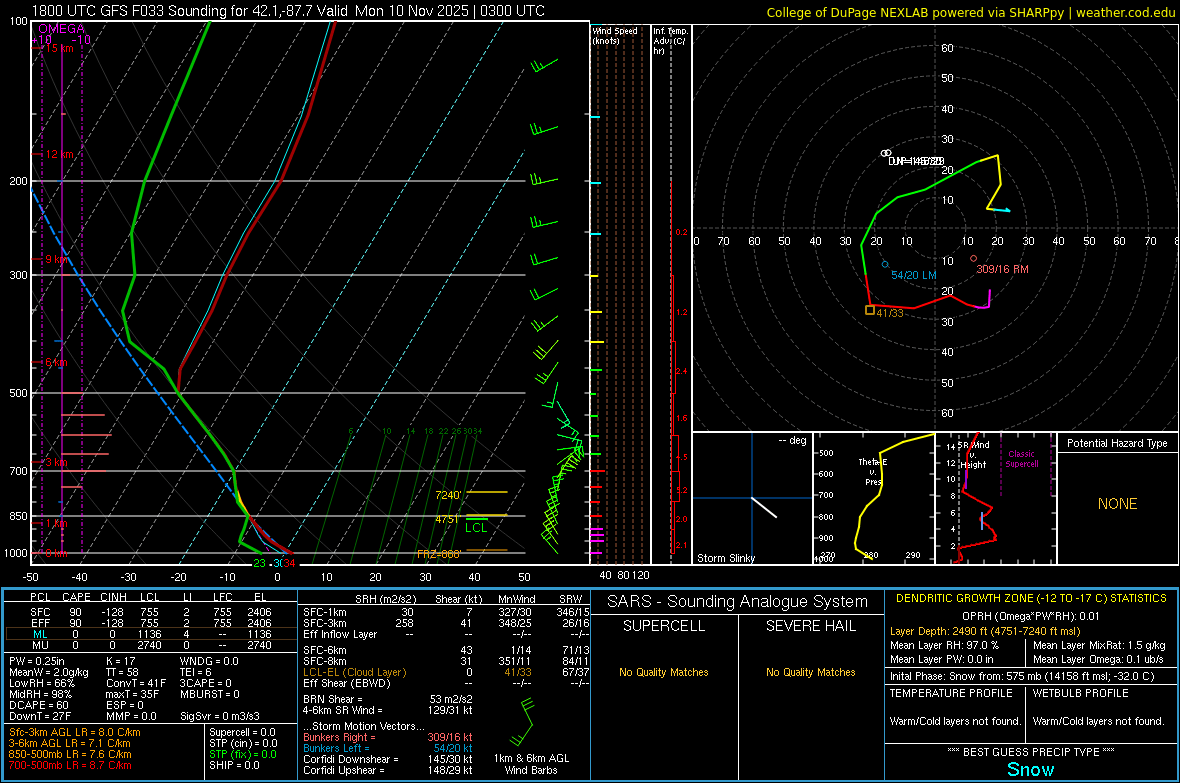
Task: Click the SRH (m2/s2) column header
Action: pyautogui.click(x=385, y=599)
